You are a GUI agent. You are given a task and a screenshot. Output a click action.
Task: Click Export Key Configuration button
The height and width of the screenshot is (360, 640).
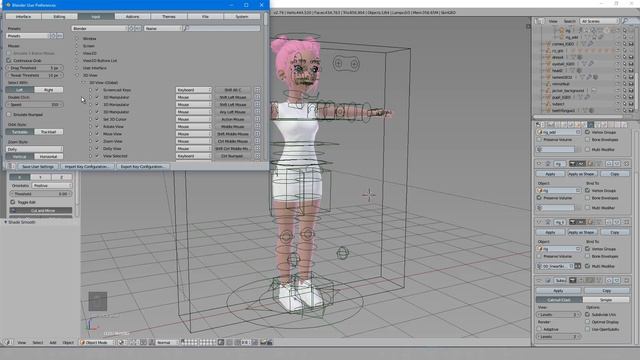(142, 167)
